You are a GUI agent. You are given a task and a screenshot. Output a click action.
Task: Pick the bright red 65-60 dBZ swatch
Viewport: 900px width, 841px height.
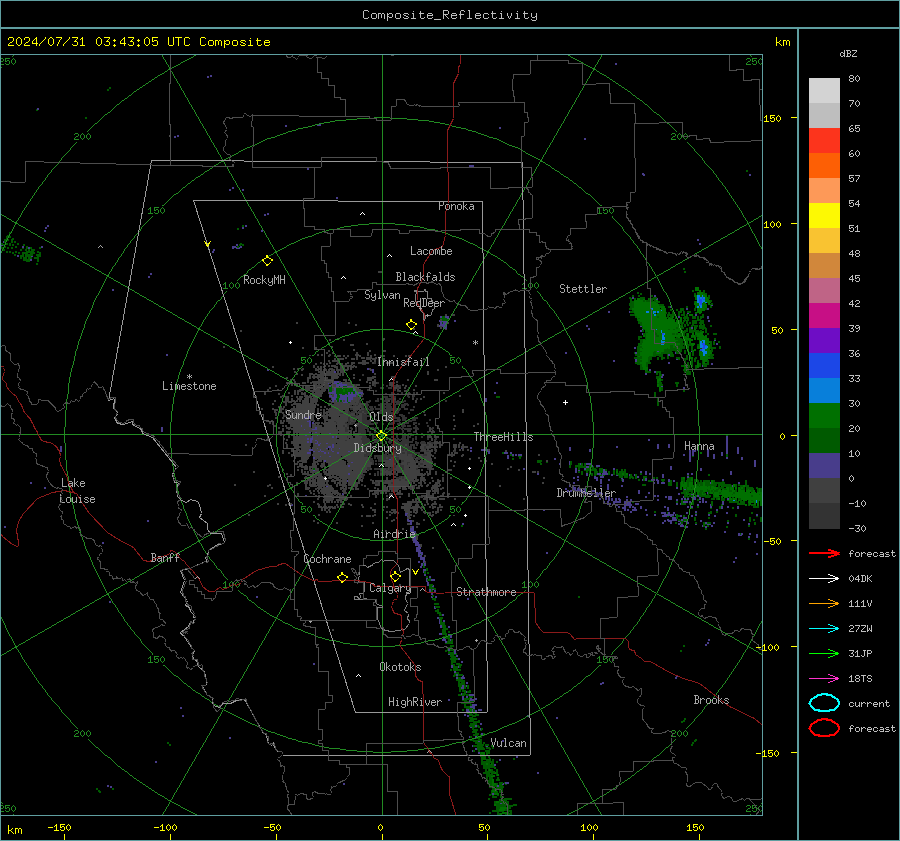coord(824,141)
